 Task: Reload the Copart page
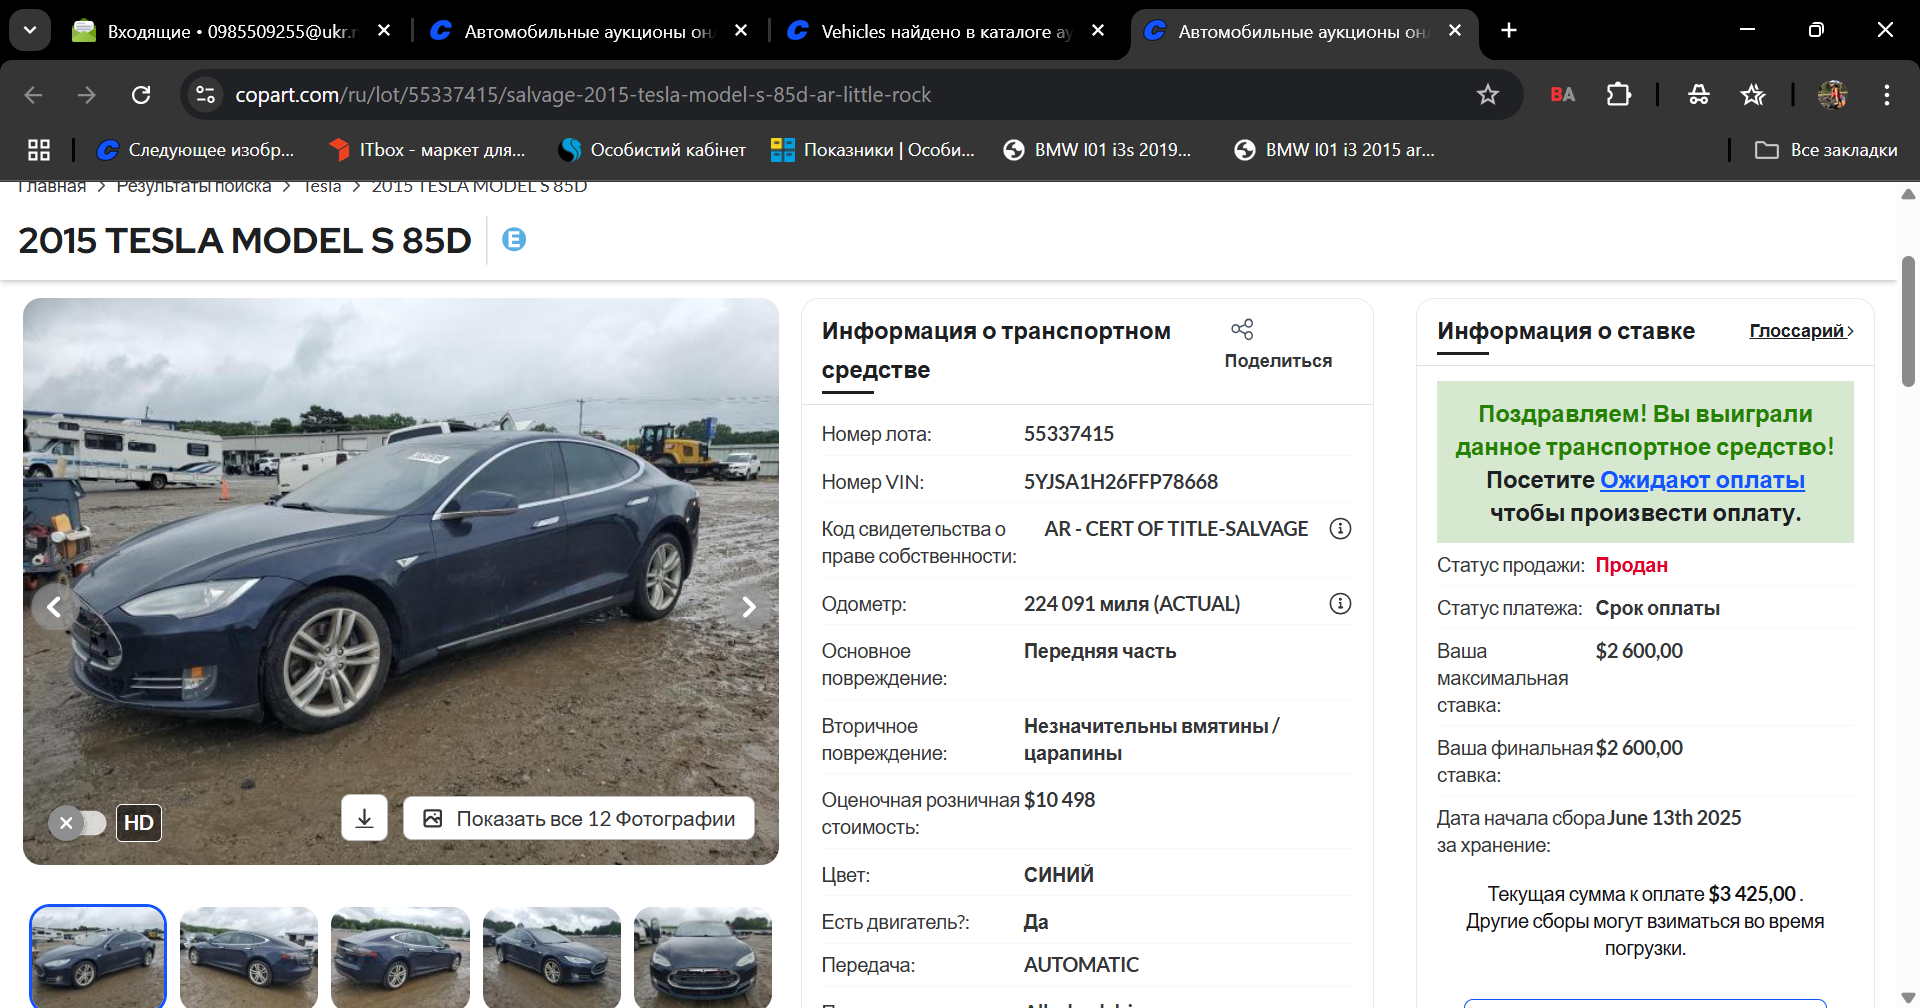pyautogui.click(x=141, y=95)
